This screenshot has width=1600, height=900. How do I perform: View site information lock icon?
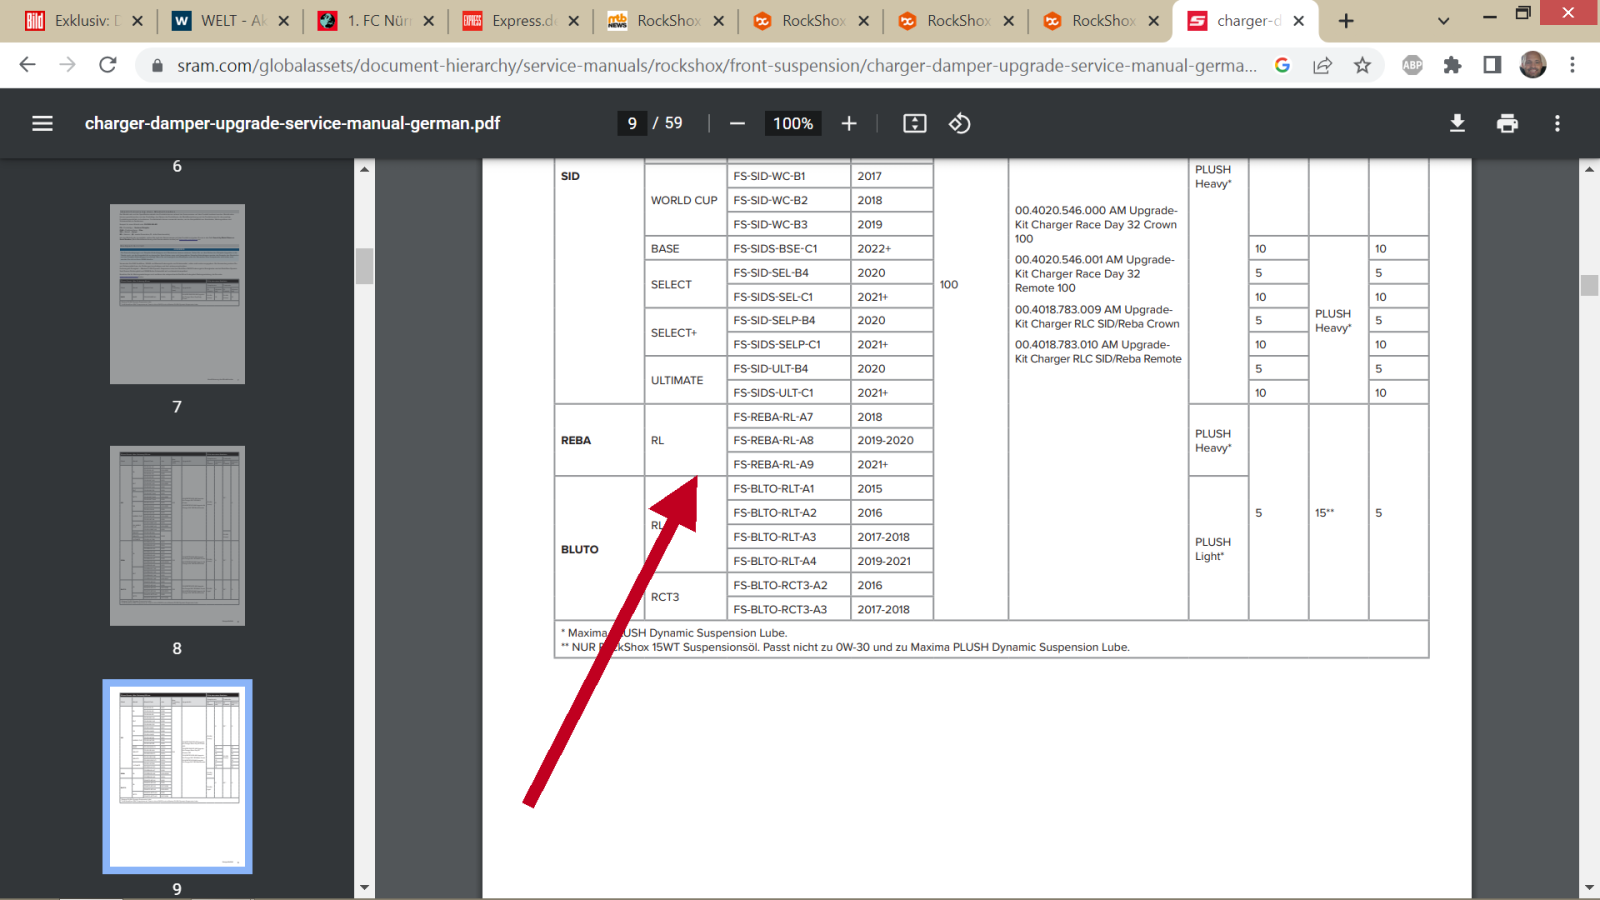click(x=157, y=66)
